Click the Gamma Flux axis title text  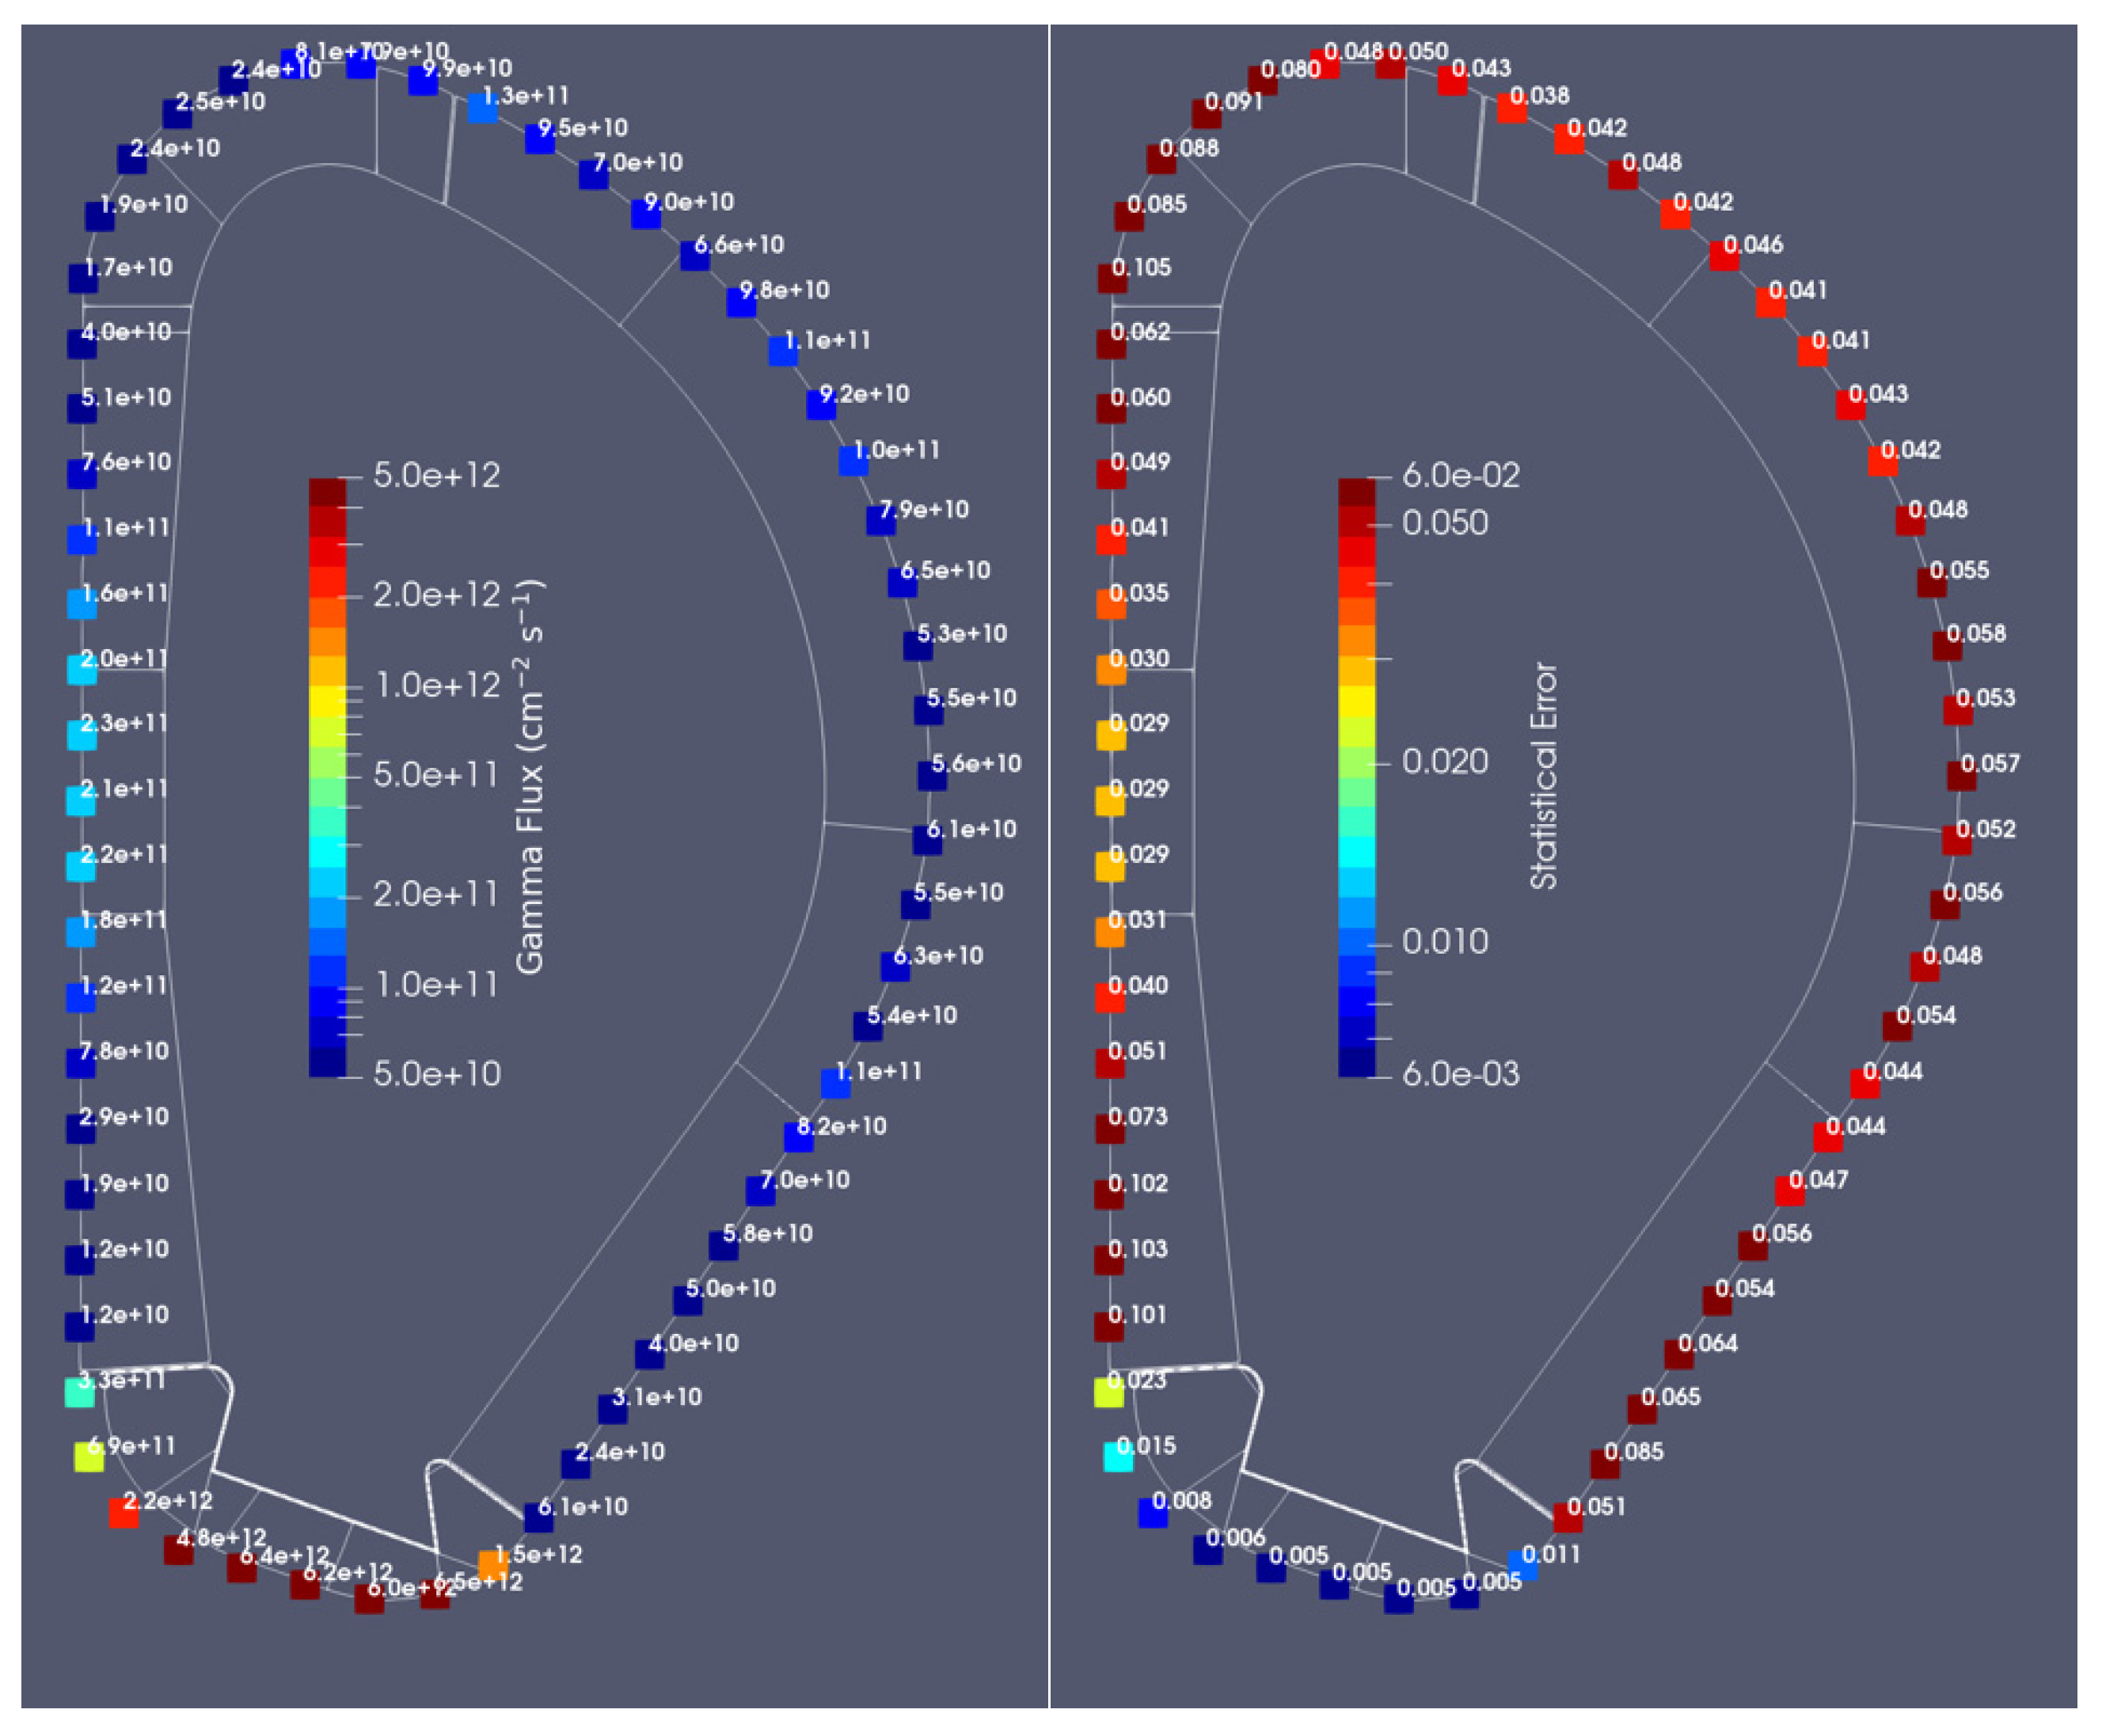[x=530, y=777]
